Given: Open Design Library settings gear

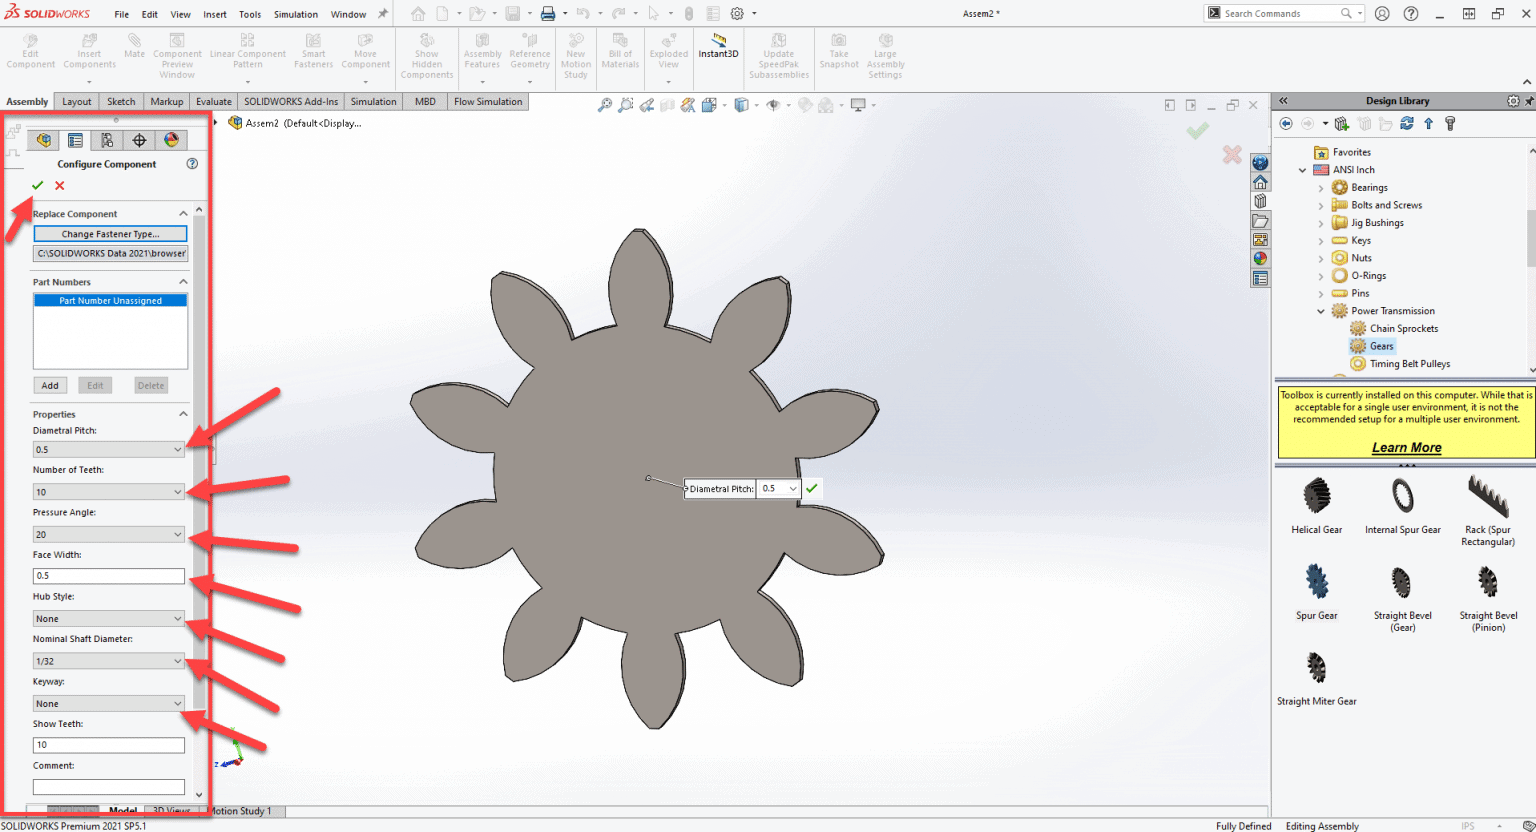Looking at the screenshot, I should point(1513,101).
